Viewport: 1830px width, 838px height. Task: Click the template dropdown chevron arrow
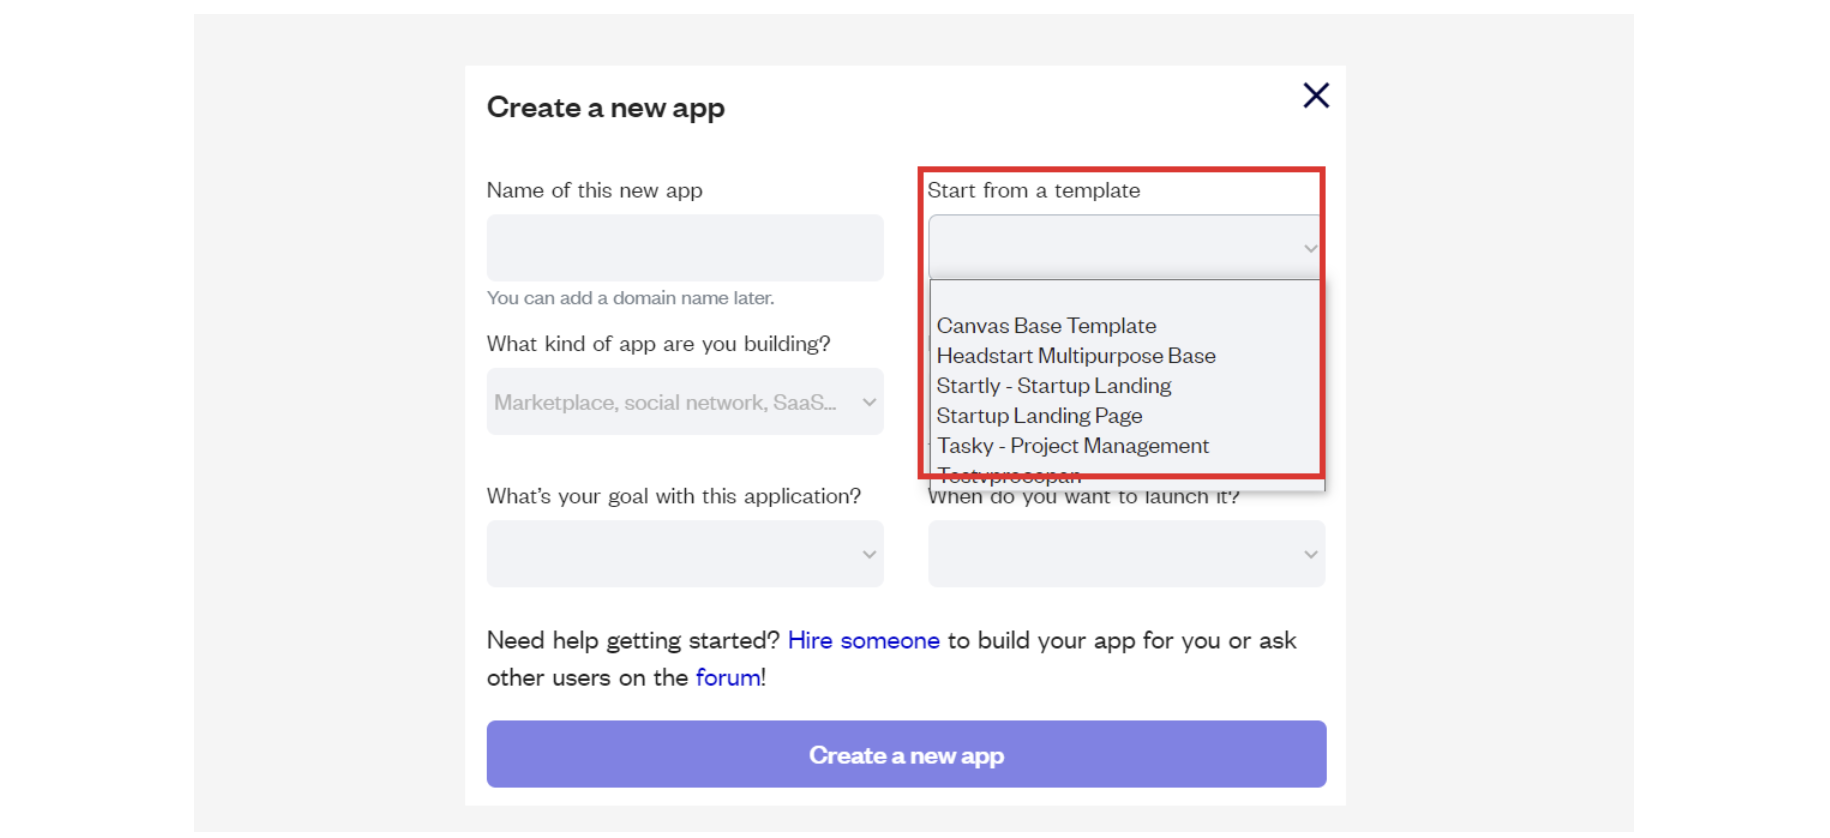[1309, 248]
